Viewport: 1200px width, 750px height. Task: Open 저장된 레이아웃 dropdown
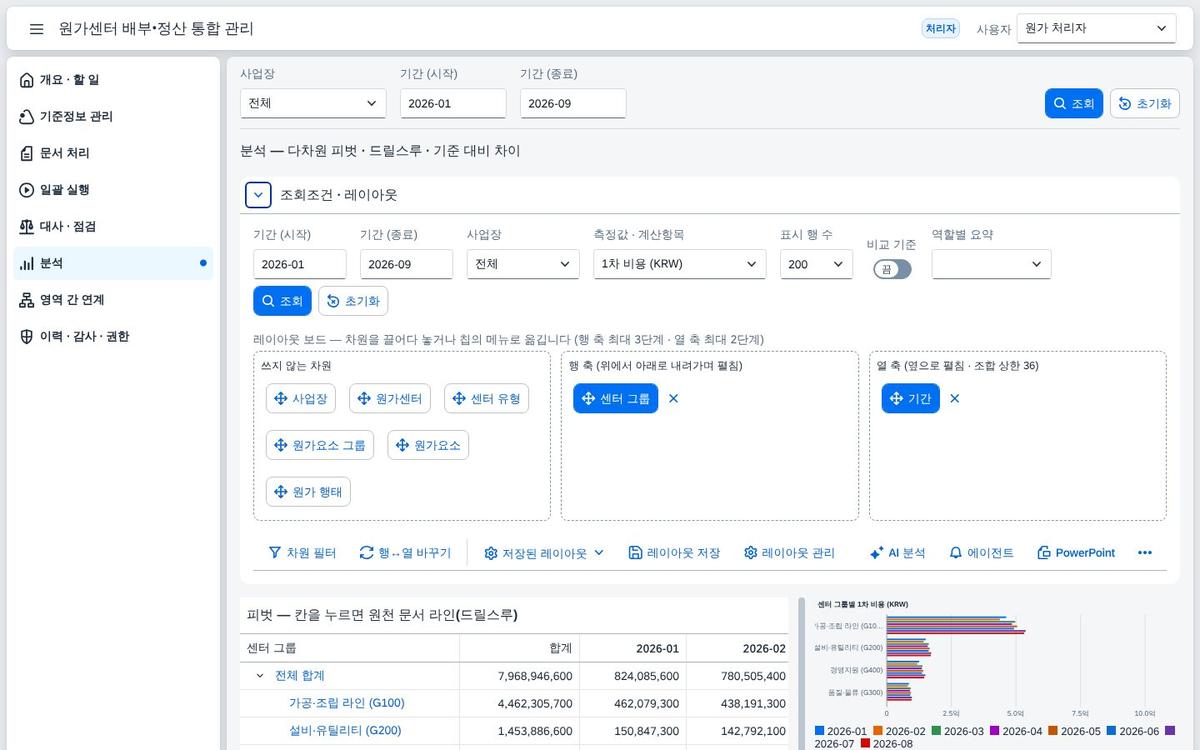coord(544,553)
